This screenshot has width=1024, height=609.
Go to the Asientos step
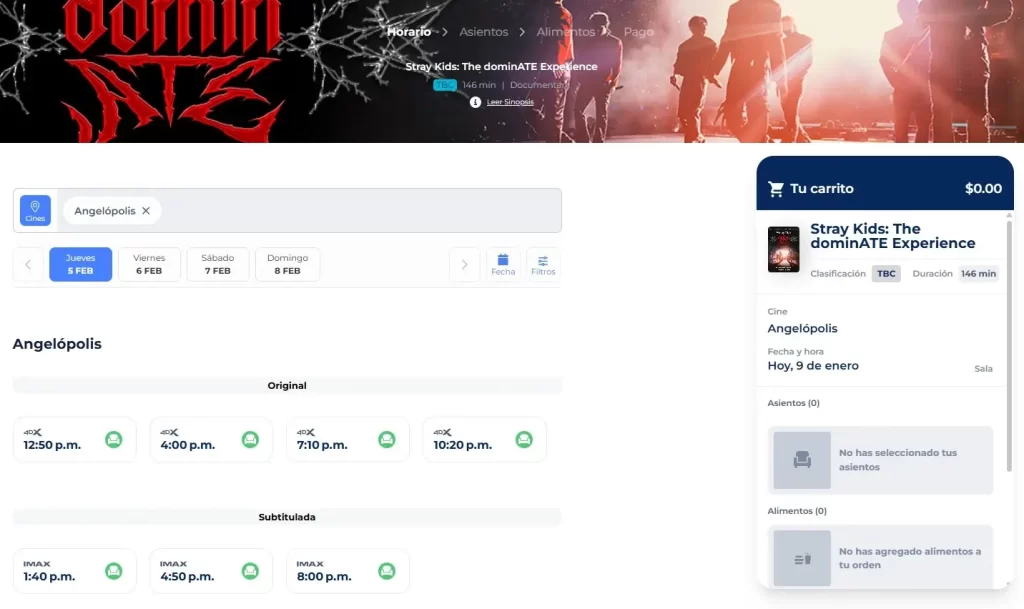[483, 32]
